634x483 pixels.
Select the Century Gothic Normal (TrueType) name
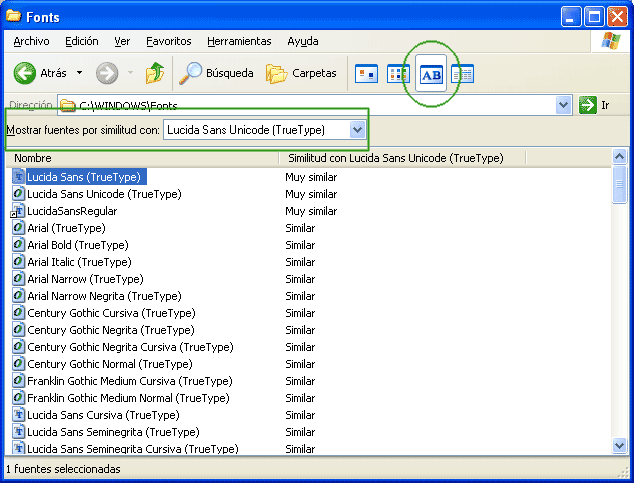[110, 364]
